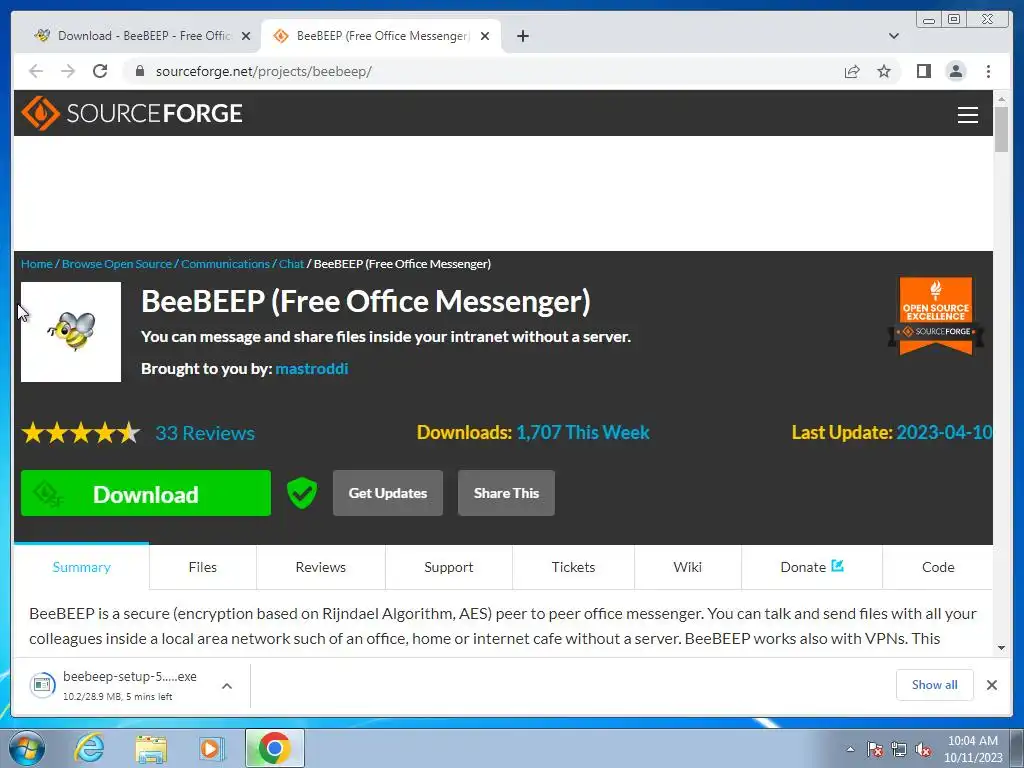Click the Share This button
This screenshot has height=768, width=1024.
(506, 493)
